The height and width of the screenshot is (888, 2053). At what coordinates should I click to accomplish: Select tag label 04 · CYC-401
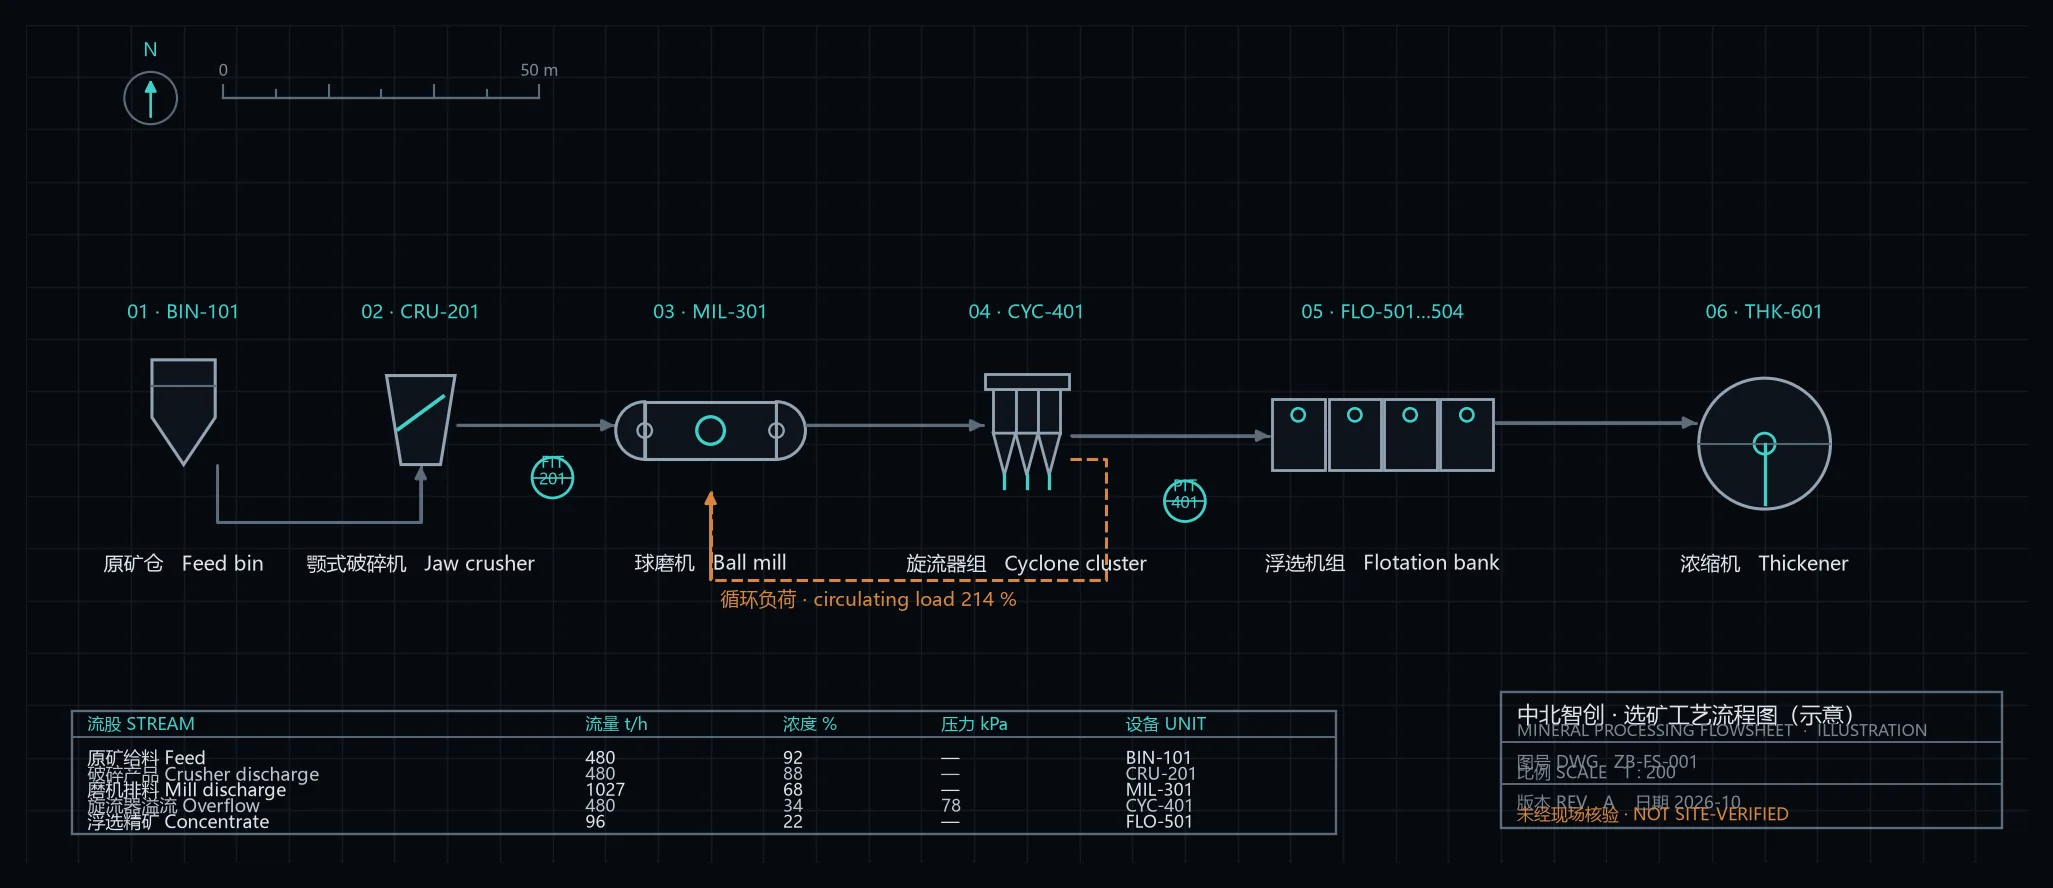[x=1026, y=312]
